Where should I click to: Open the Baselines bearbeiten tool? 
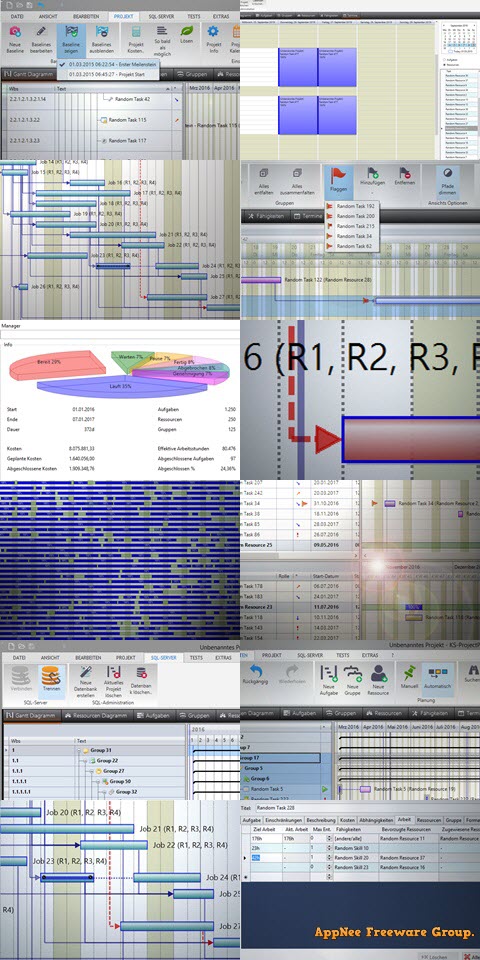(42, 40)
